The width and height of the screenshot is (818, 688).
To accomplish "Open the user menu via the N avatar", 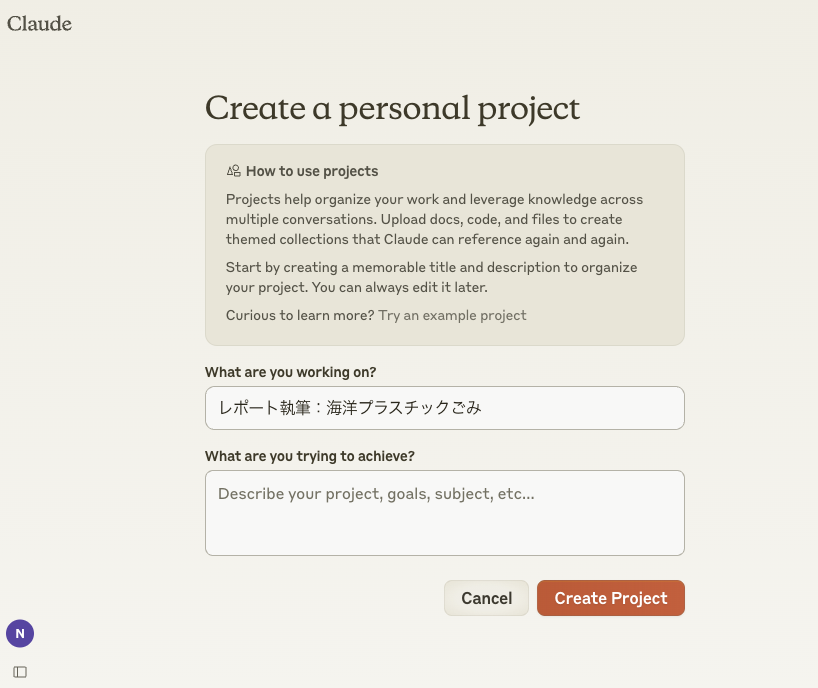I will pos(20,633).
